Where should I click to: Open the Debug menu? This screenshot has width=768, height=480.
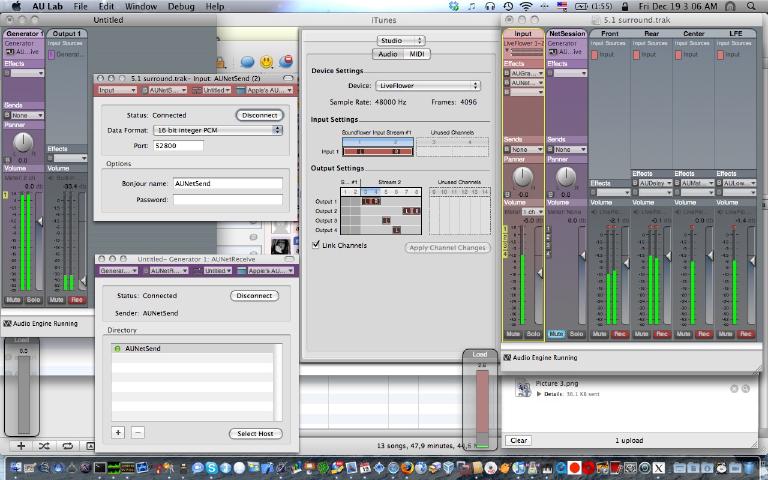[x=181, y=6]
